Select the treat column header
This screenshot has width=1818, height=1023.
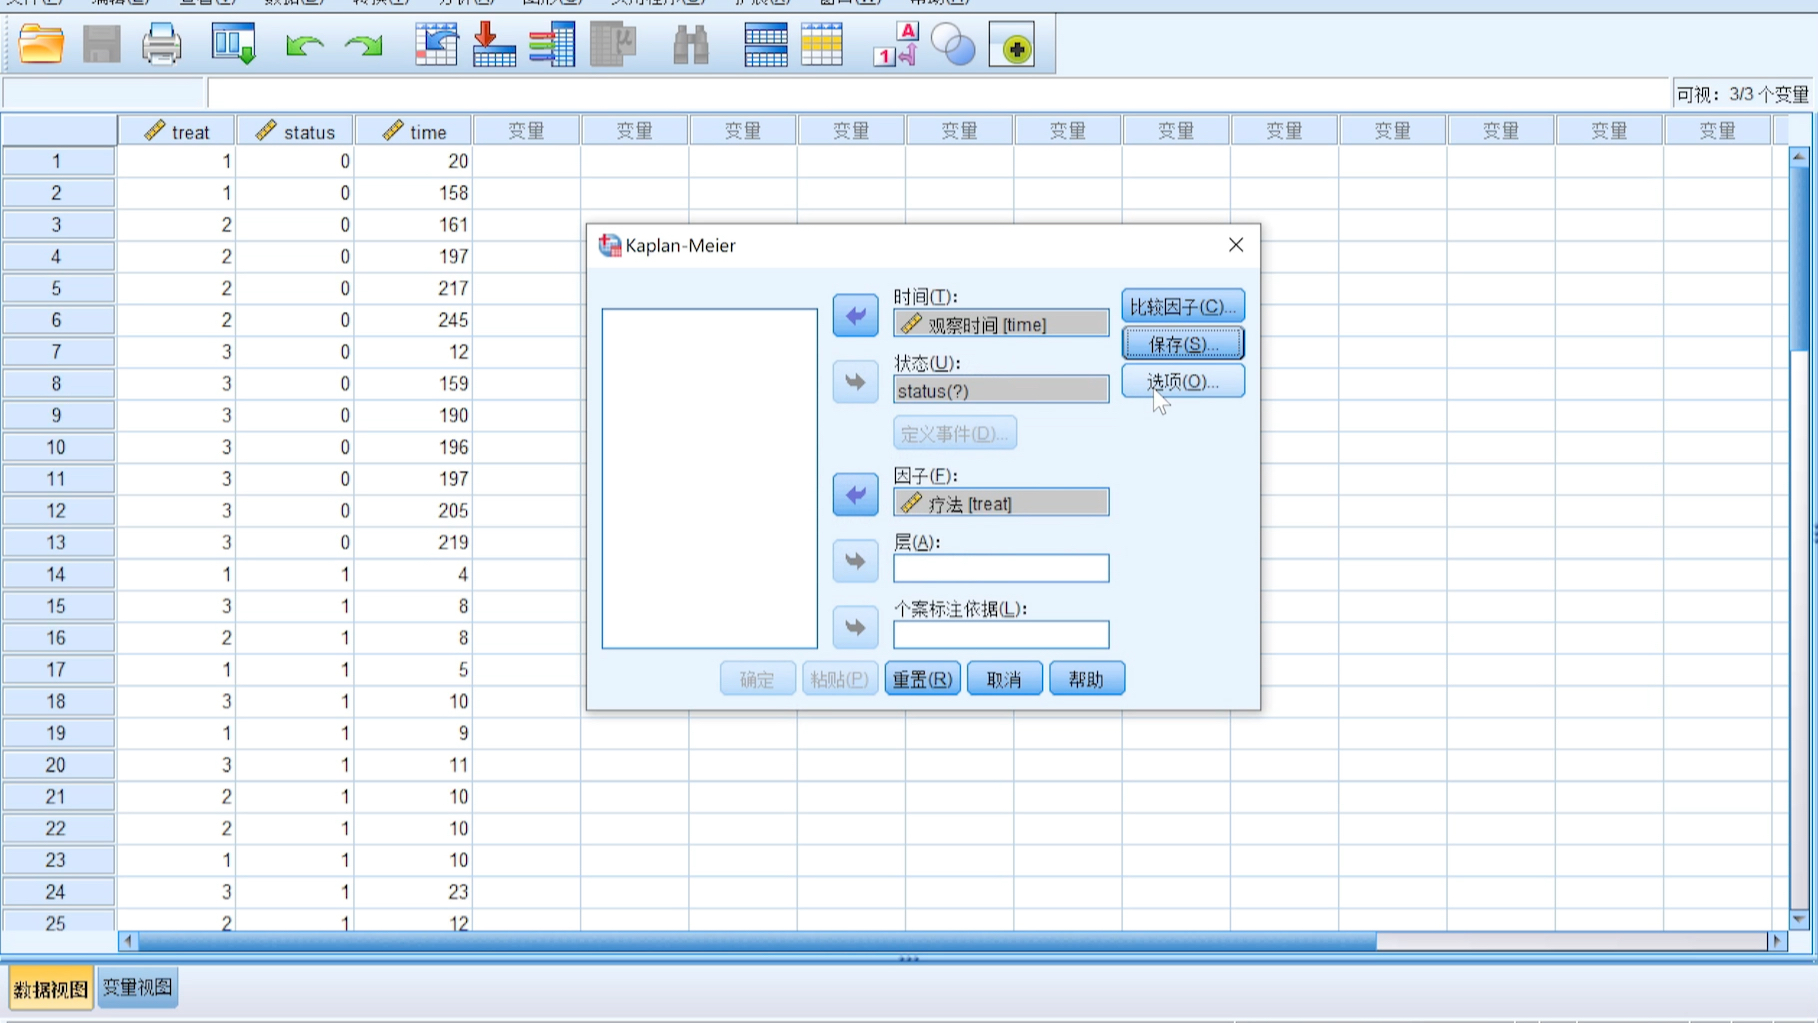point(177,131)
